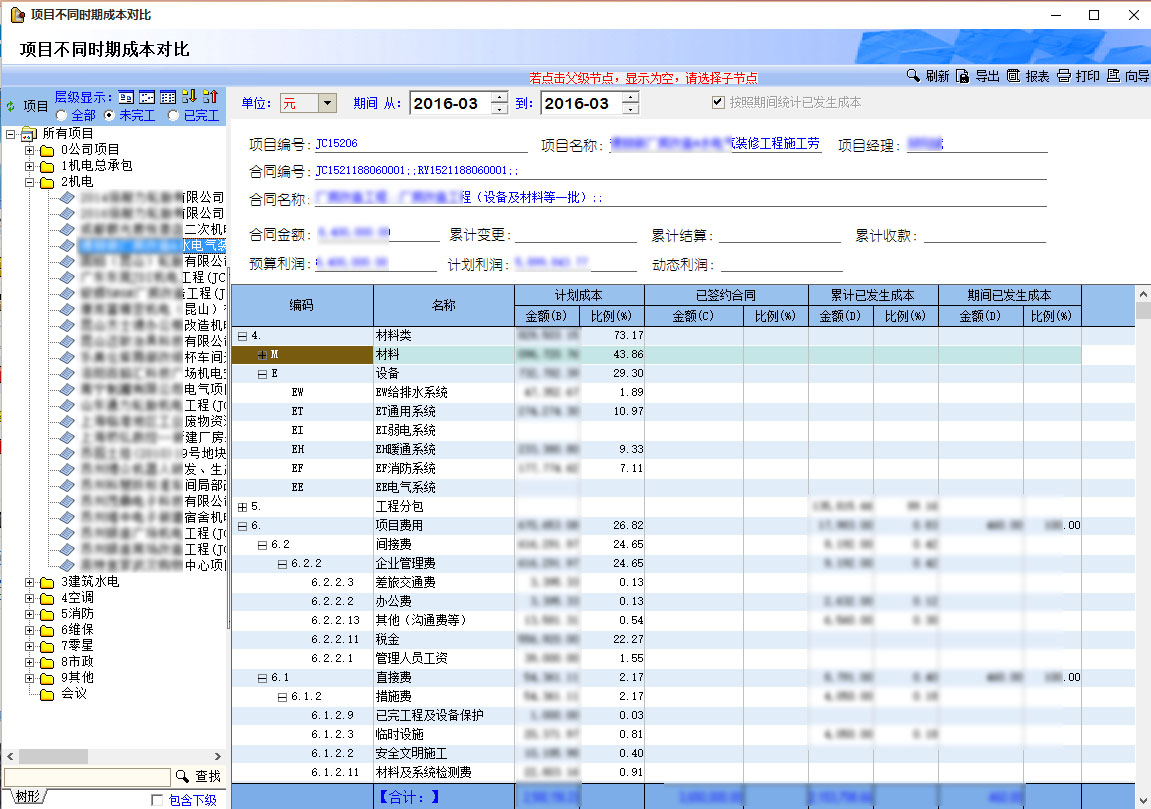Collapse the 6.2.2 企业管理费 row

coord(282,564)
